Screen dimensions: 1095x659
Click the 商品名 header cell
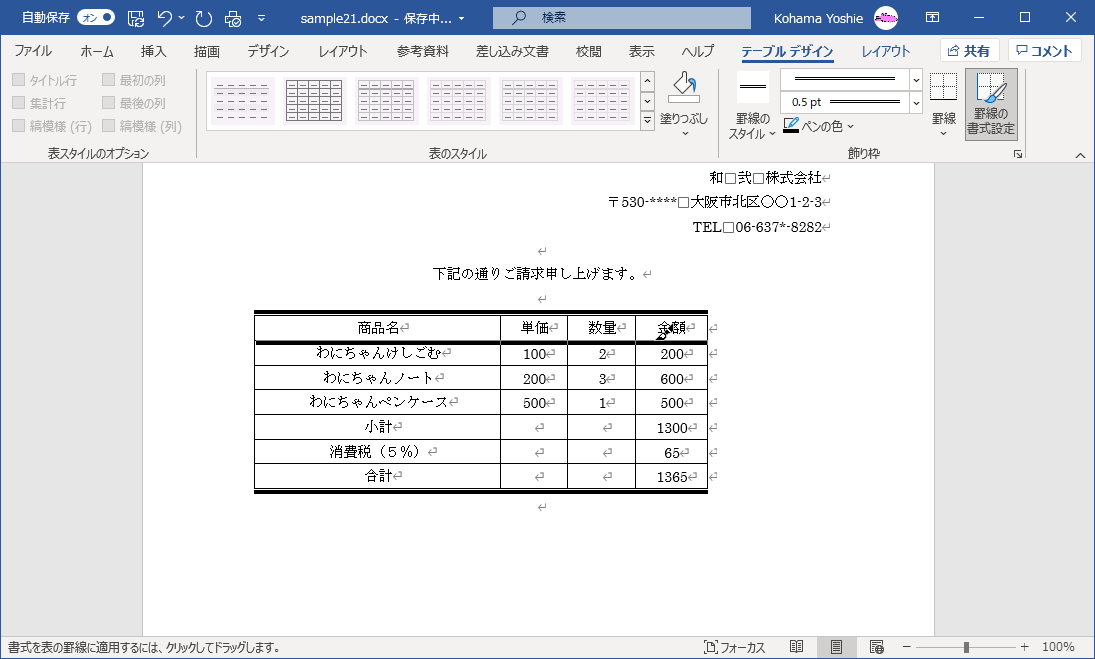coord(378,328)
